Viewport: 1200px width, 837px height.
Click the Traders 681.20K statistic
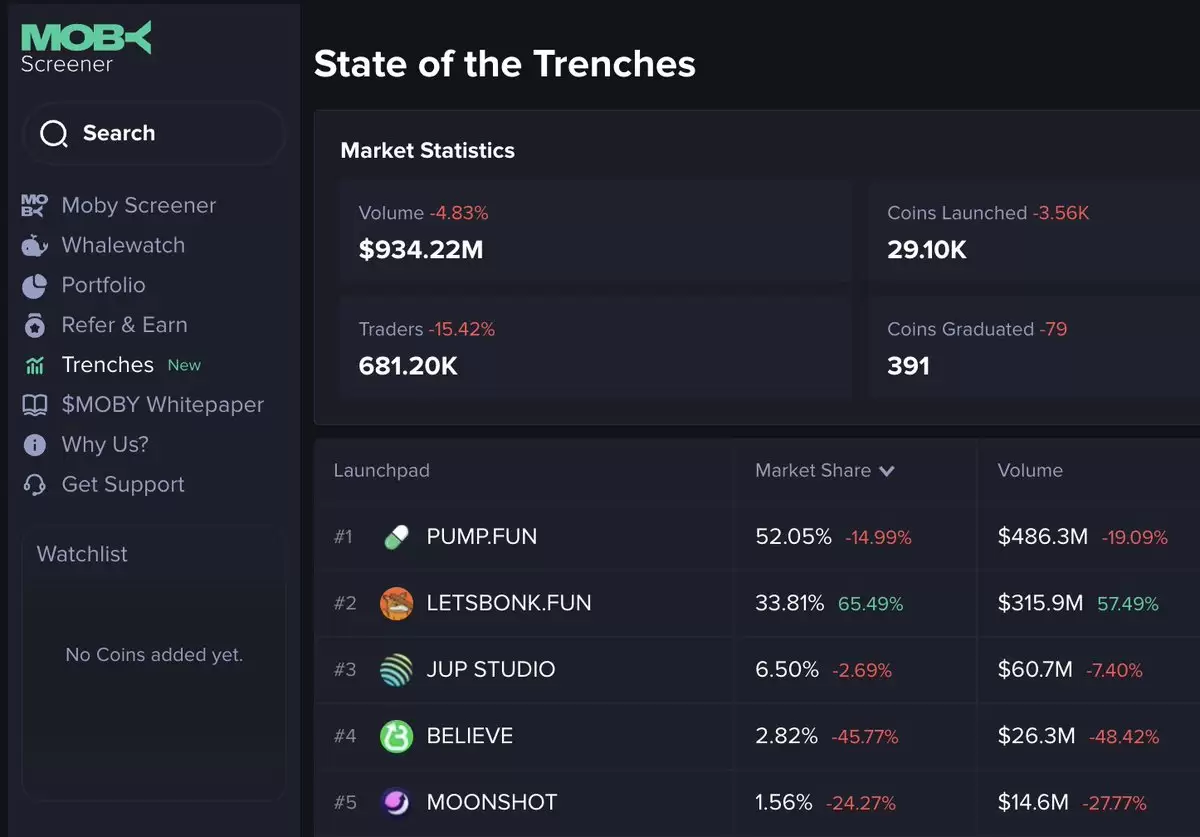[x=408, y=366]
